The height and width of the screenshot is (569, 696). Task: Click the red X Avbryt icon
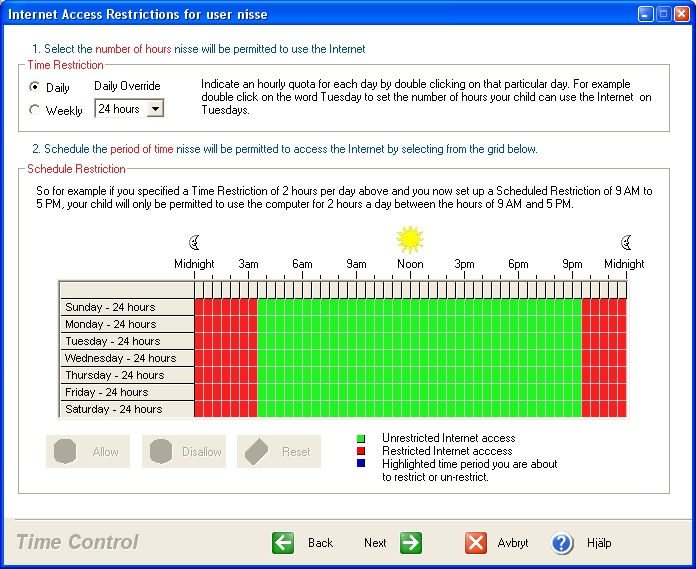(x=476, y=543)
